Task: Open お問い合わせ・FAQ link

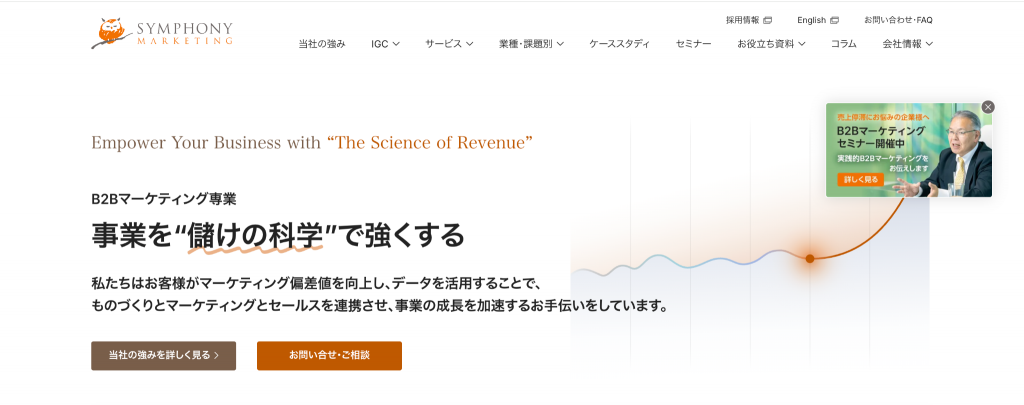Action: point(898,20)
